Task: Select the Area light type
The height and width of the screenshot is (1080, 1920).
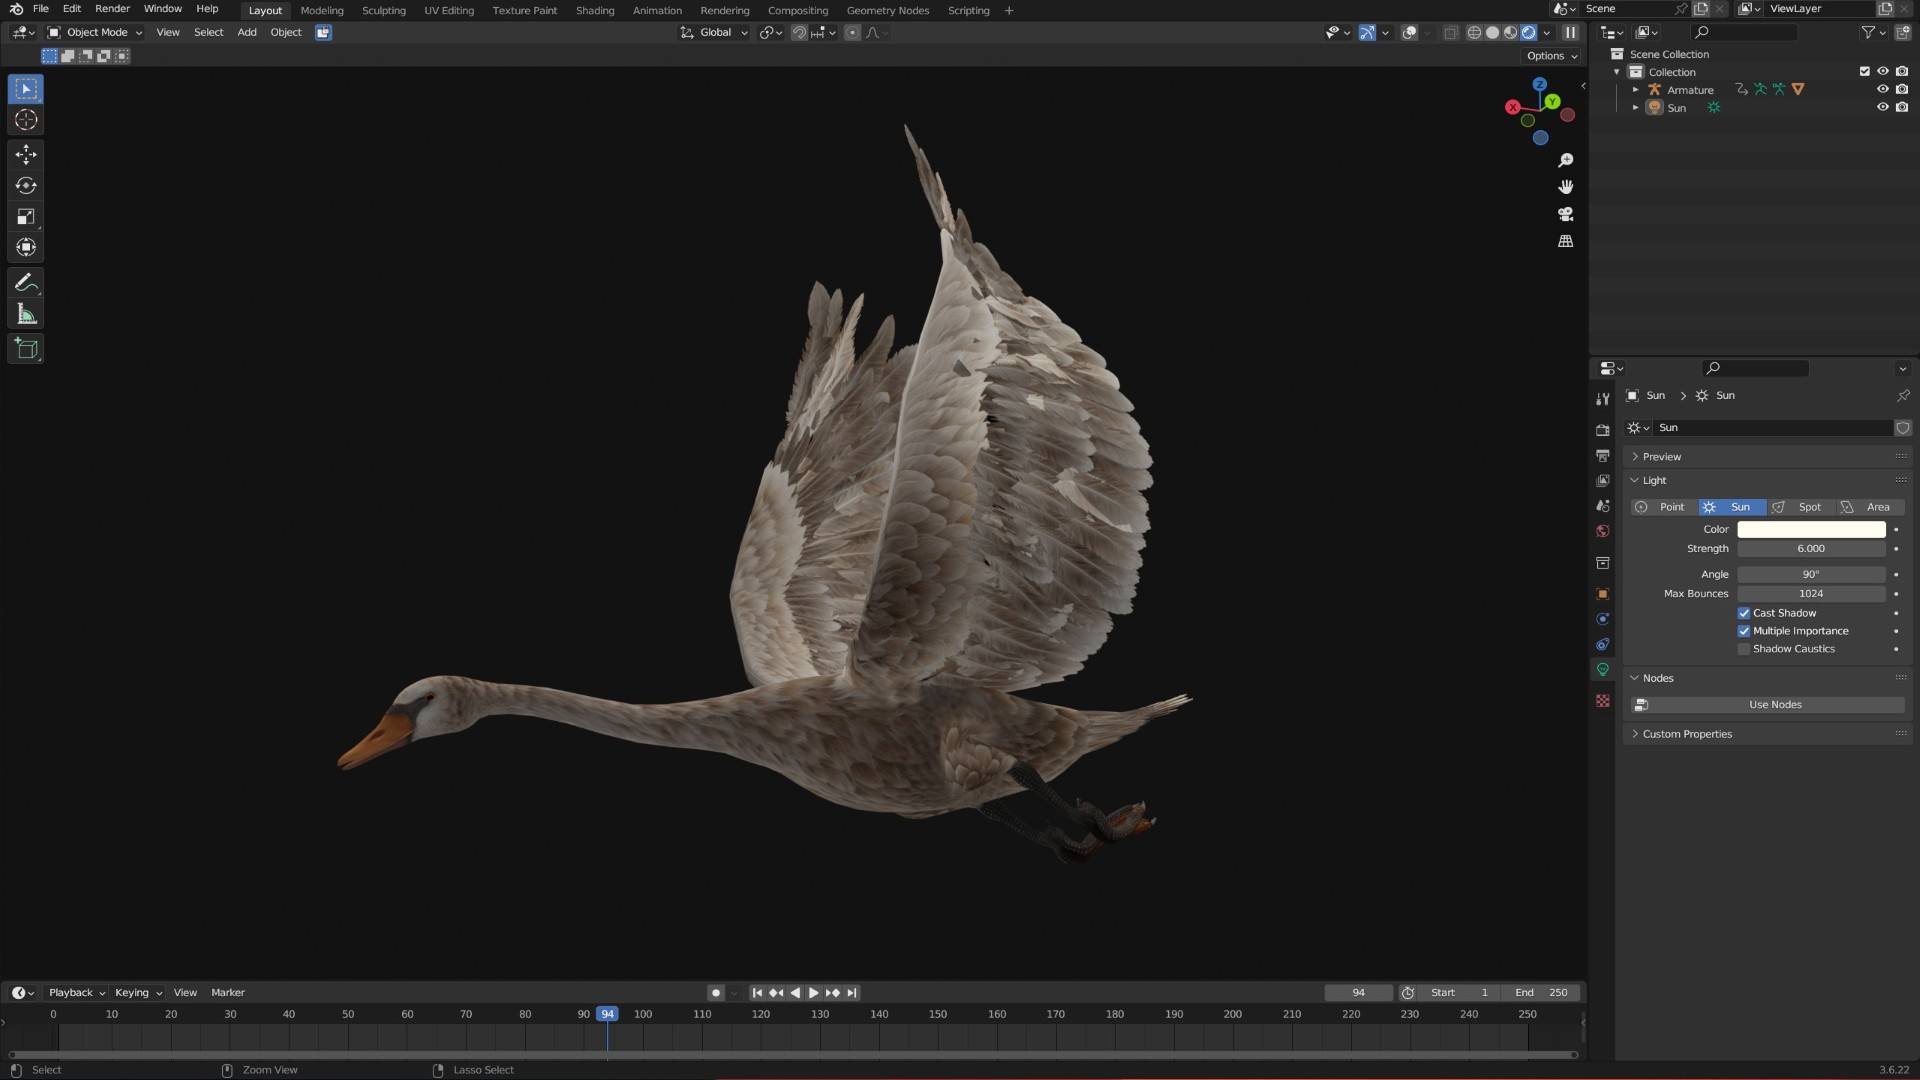Action: coord(1870,507)
